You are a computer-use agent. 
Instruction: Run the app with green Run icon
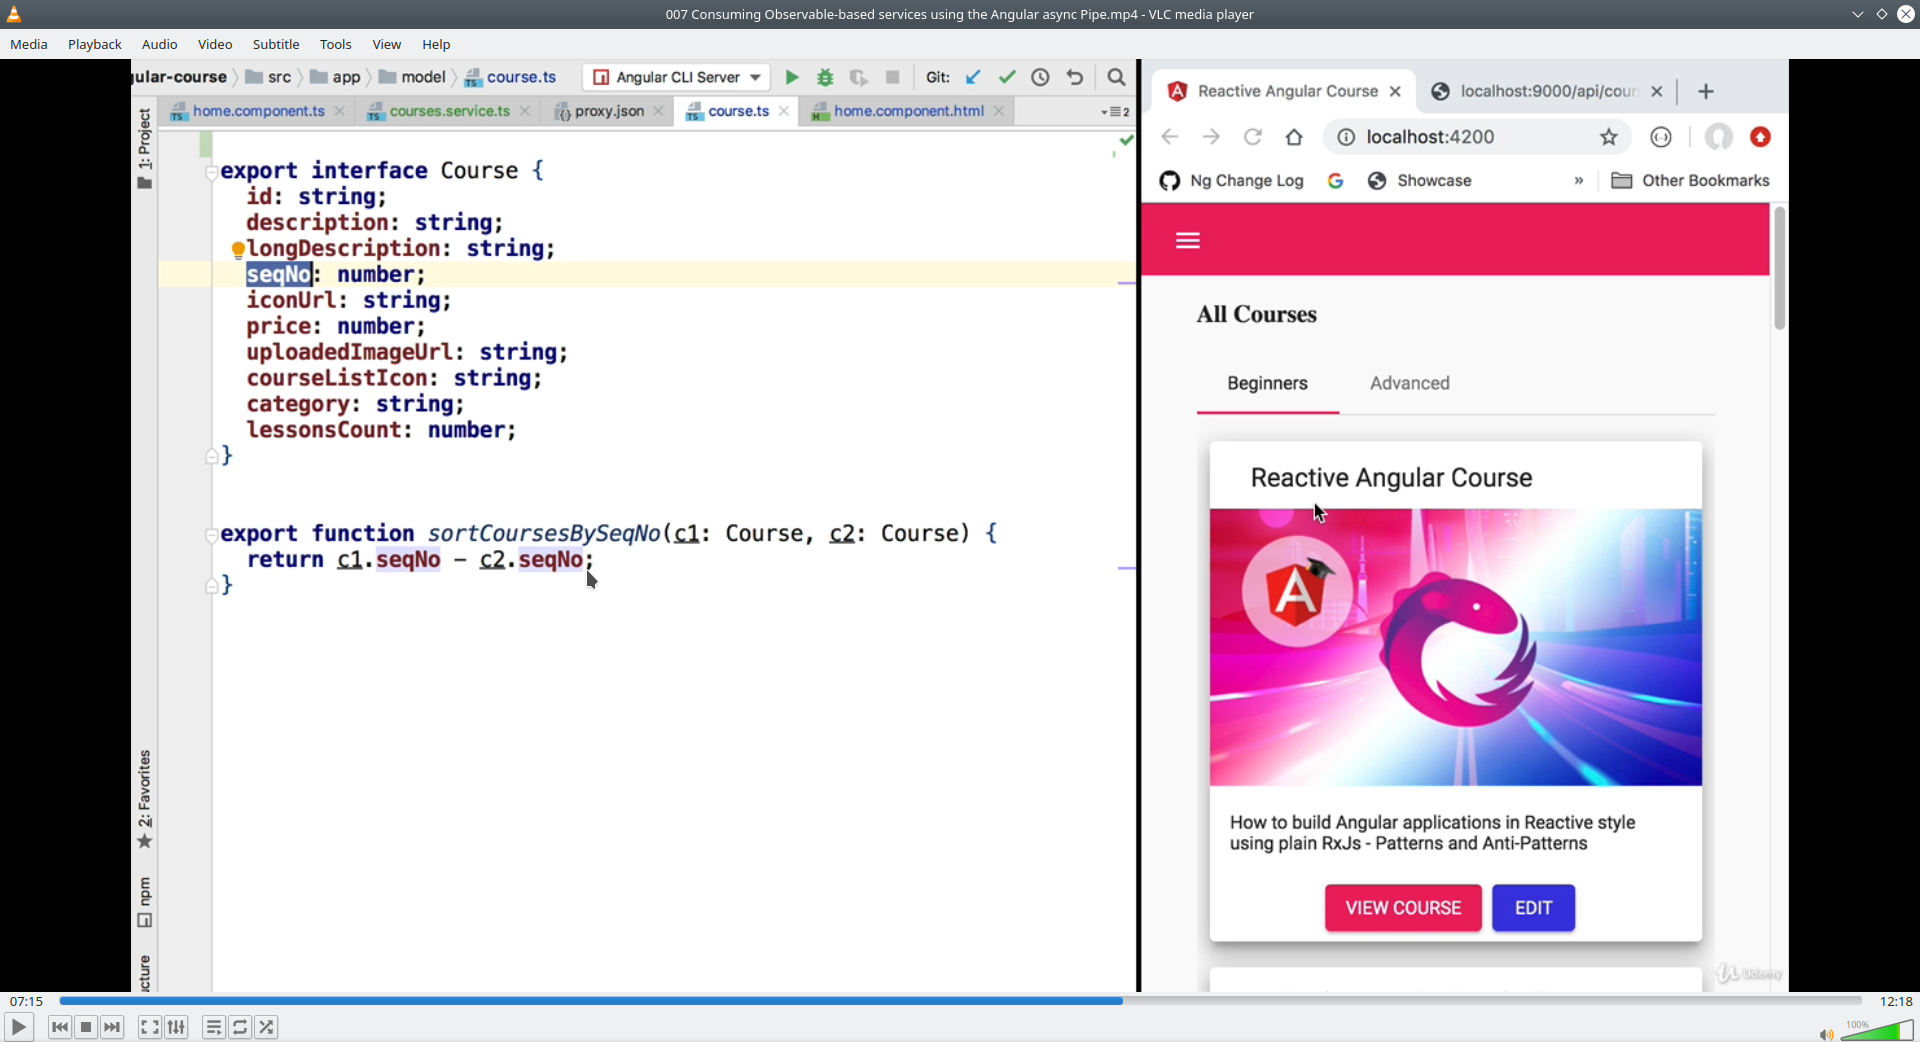[x=792, y=77]
